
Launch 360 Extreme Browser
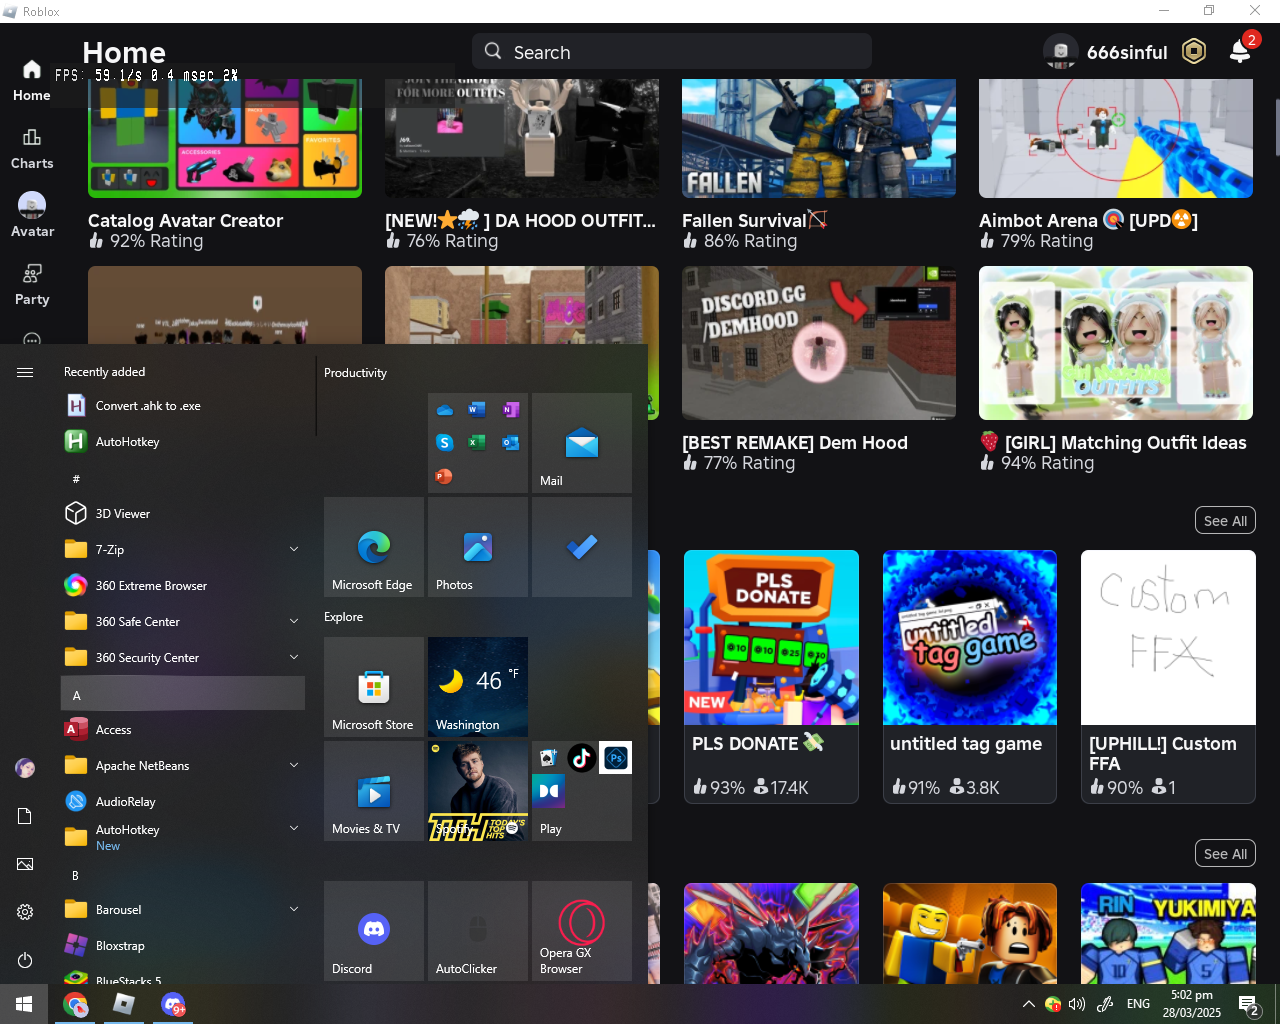click(x=182, y=586)
